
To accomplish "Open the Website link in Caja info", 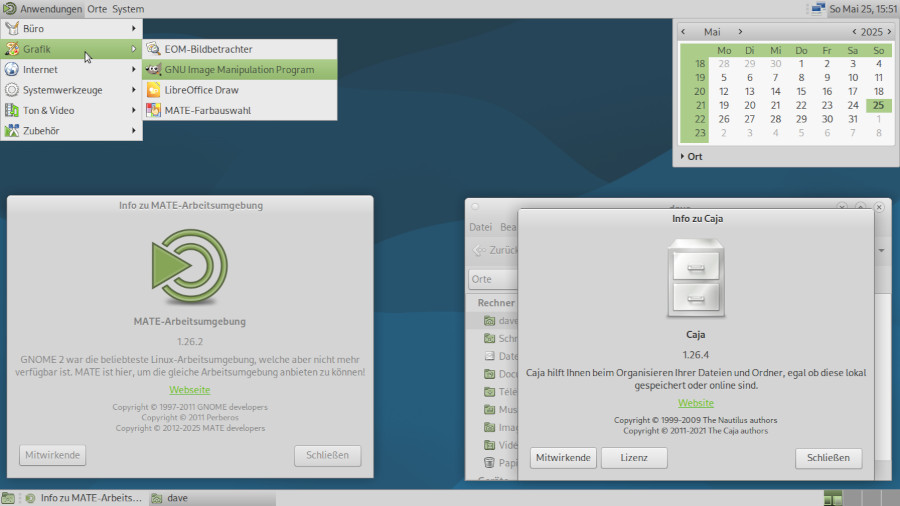I will [696, 403].
